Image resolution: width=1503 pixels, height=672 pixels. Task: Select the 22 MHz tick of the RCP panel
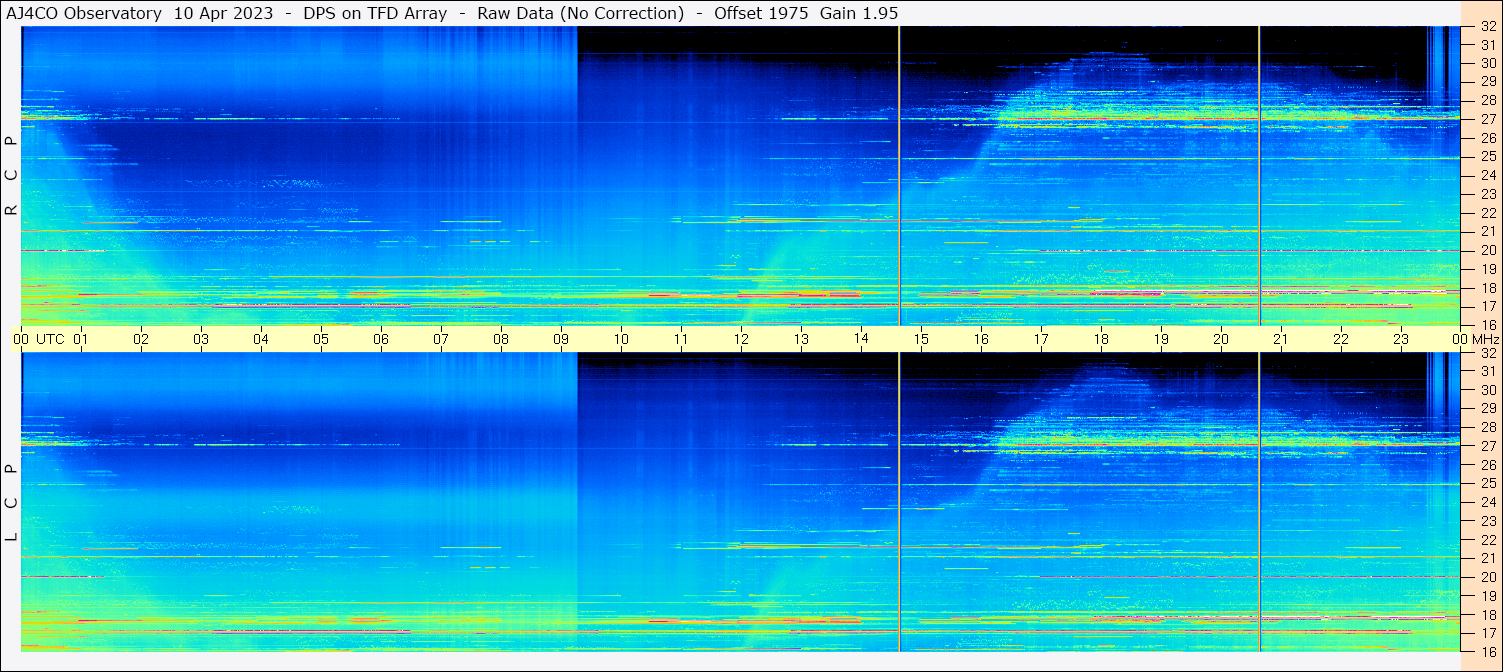click(1487, 213)
